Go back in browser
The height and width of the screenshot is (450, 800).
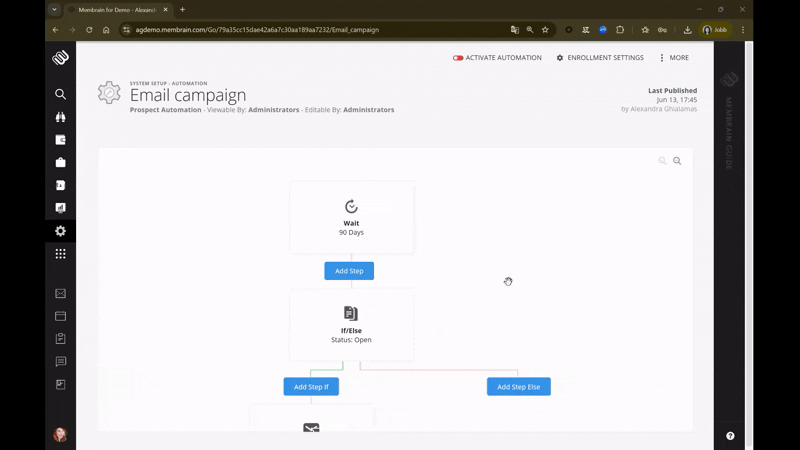coord(55,30)
